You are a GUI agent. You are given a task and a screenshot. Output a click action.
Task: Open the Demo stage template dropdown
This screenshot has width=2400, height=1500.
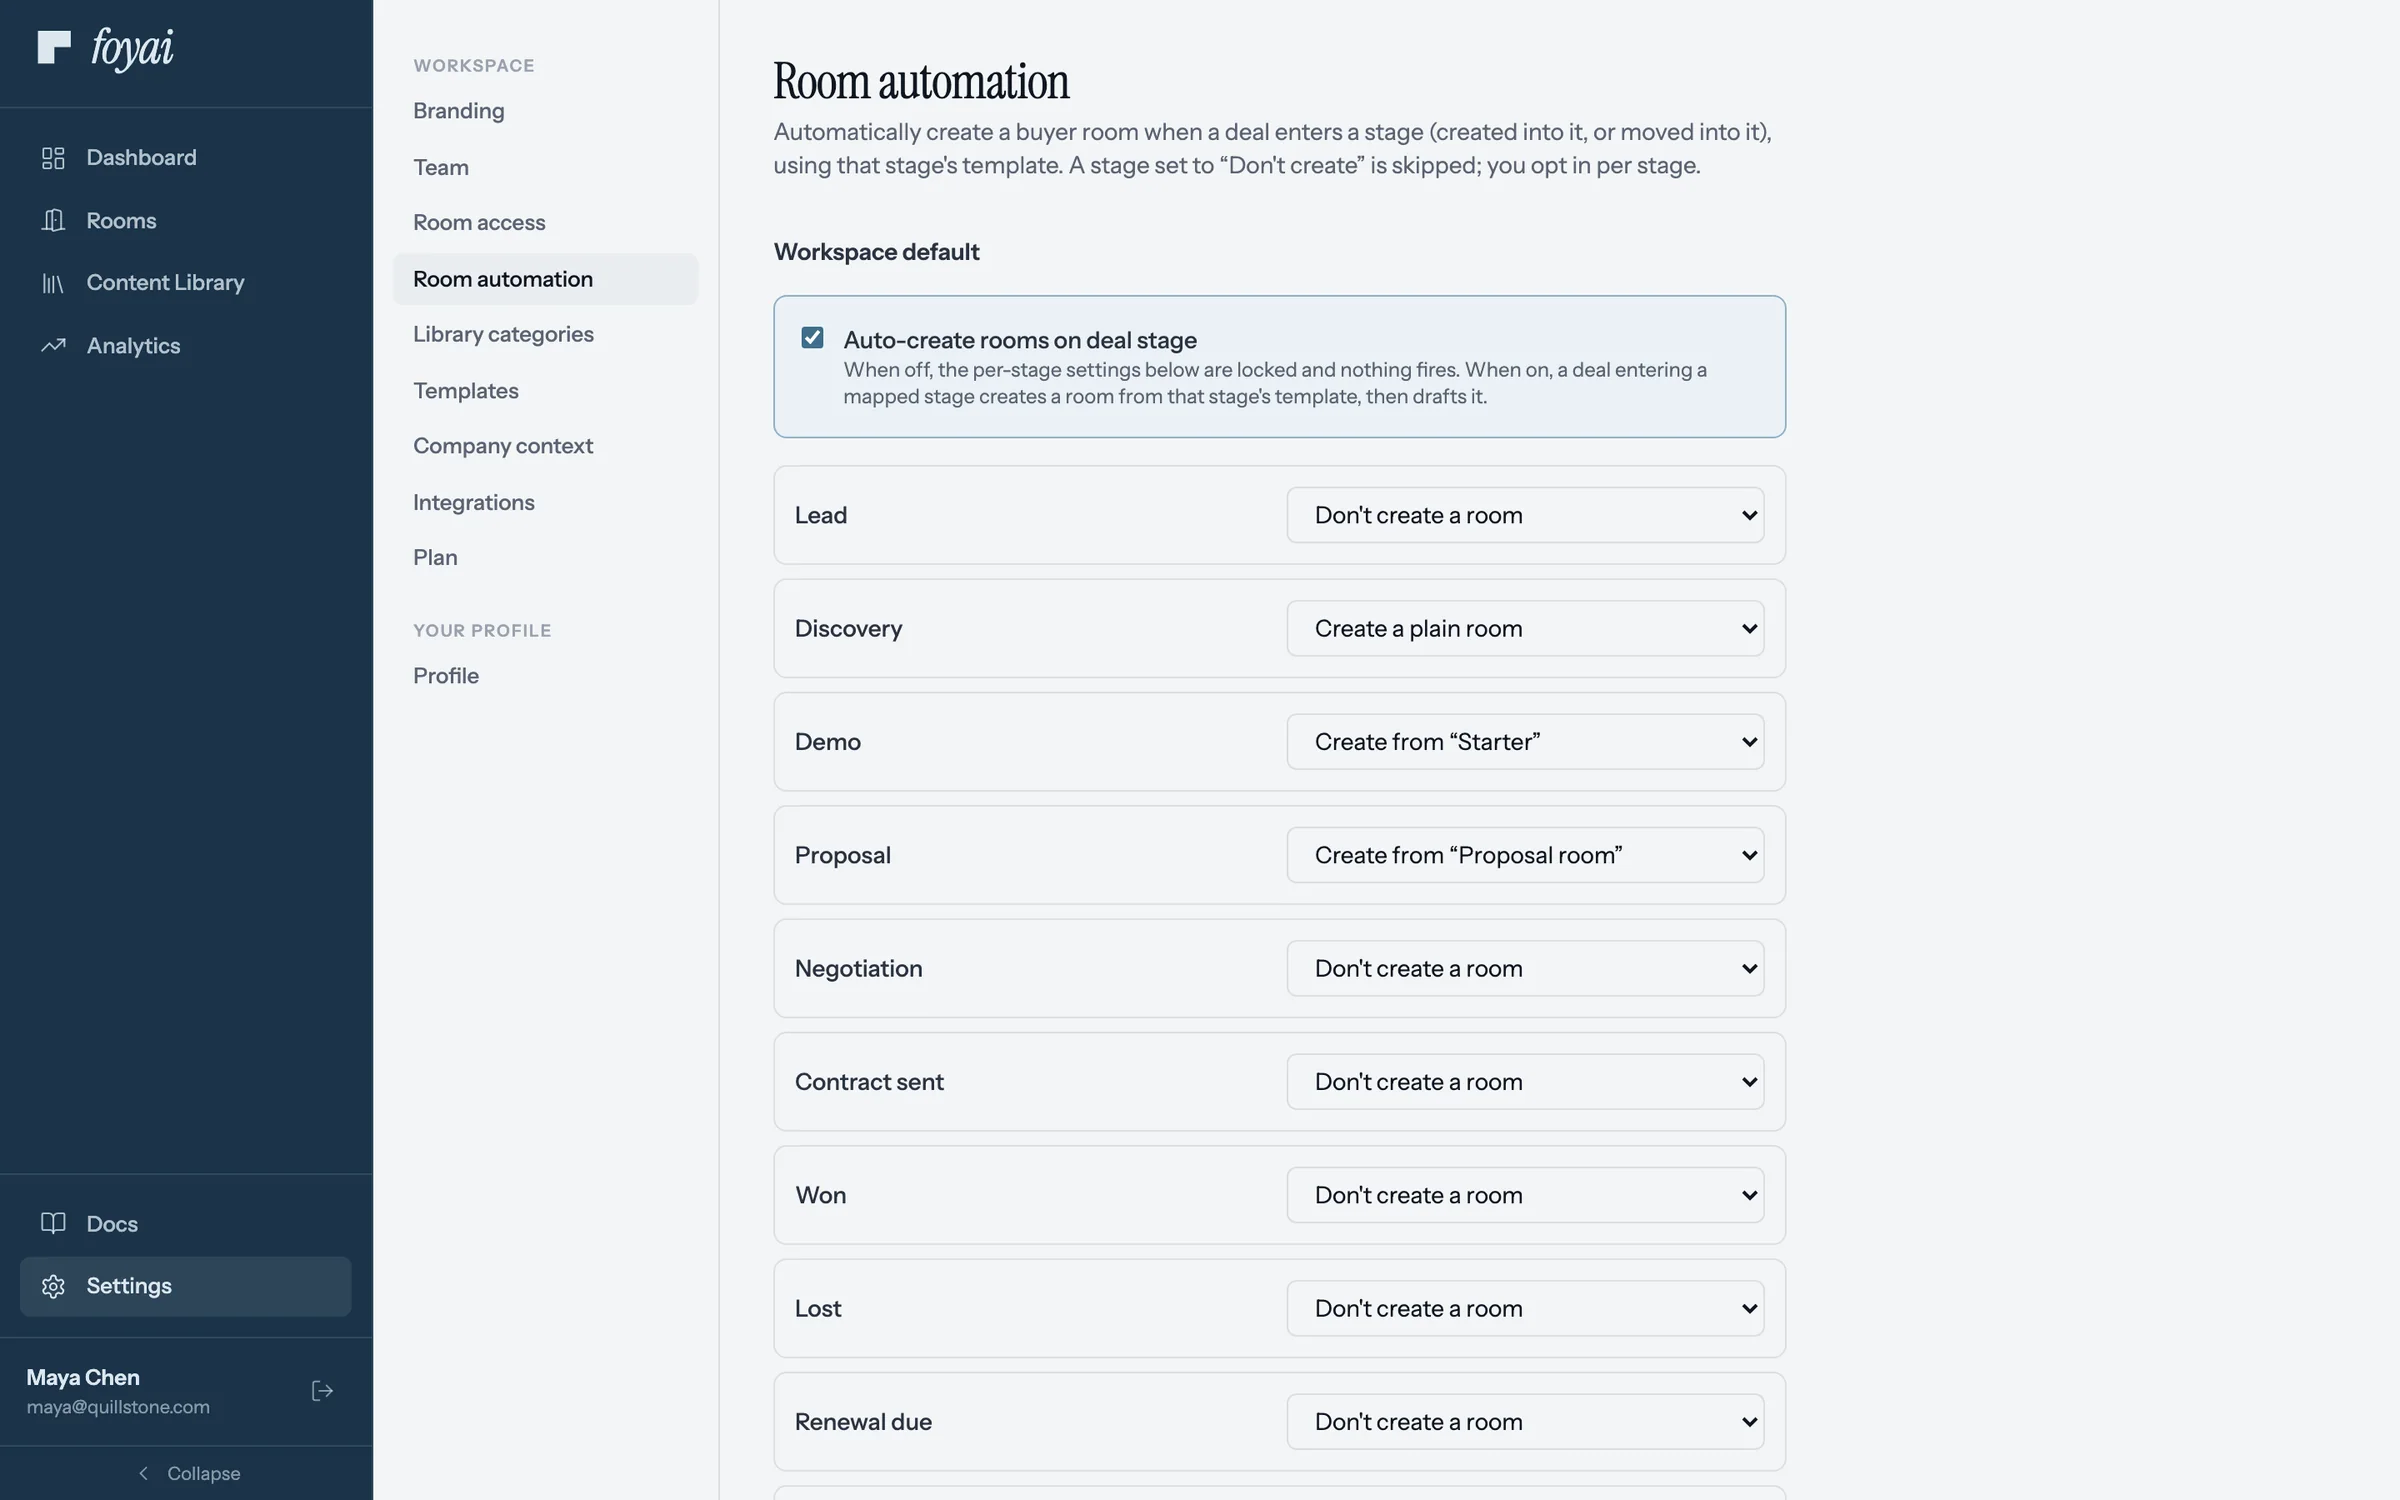1525,742
